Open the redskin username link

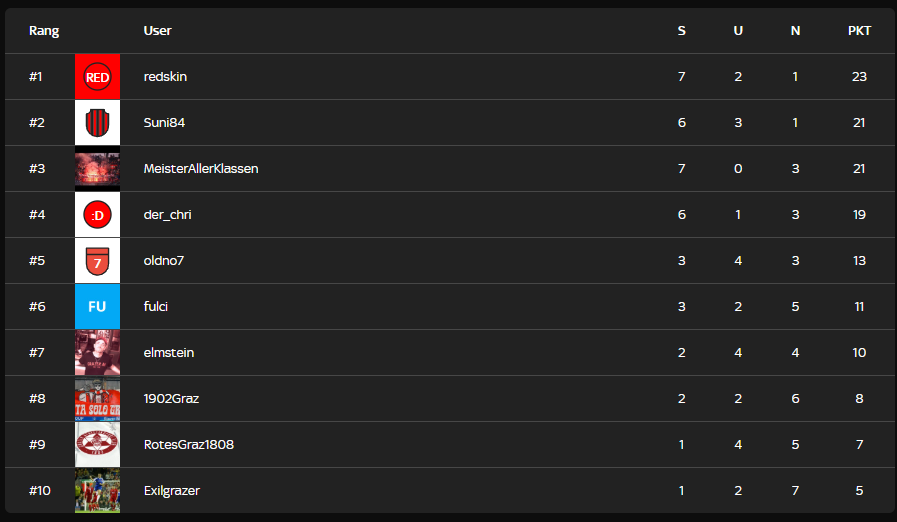[165, 77]
